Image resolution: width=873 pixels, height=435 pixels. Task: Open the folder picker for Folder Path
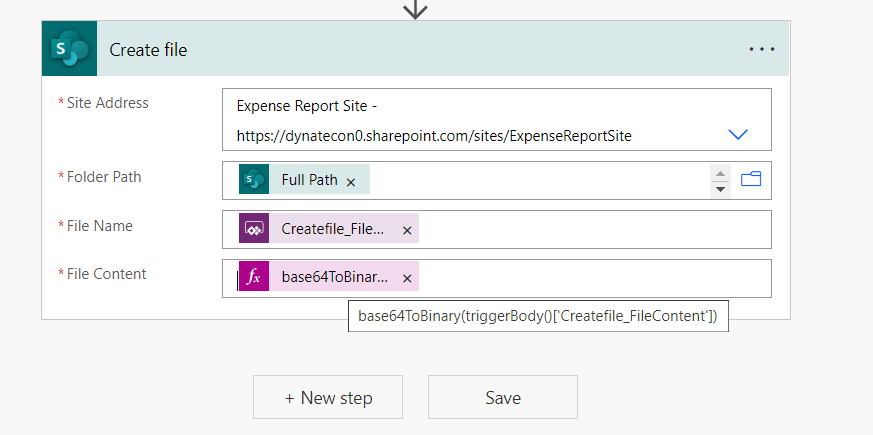[751, 180]
